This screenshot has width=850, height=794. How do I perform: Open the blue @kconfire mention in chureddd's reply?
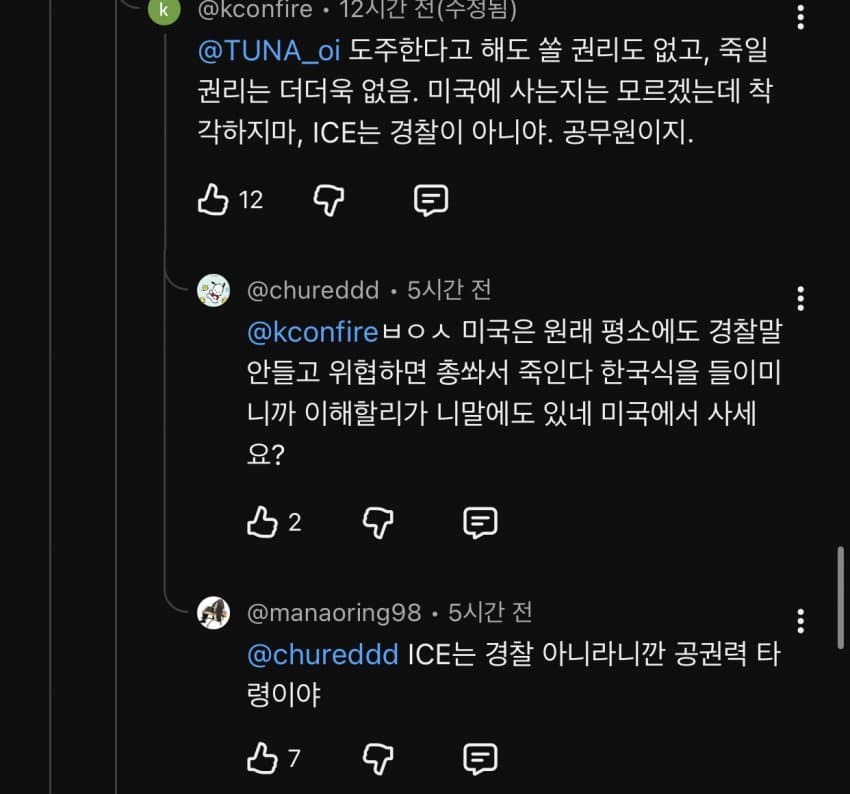(x=311, y=331)
